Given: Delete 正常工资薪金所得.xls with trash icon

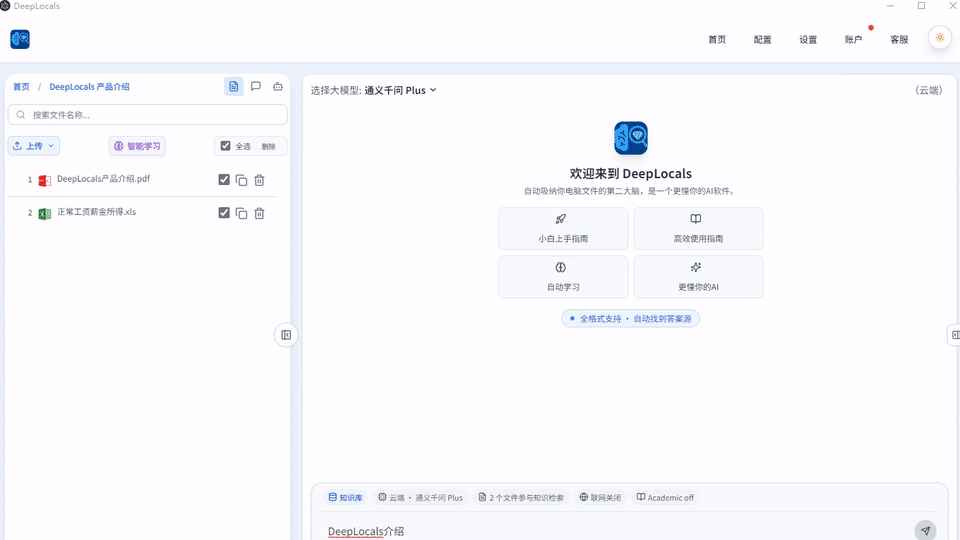Looking at the screenshot, I should point(260,213).
